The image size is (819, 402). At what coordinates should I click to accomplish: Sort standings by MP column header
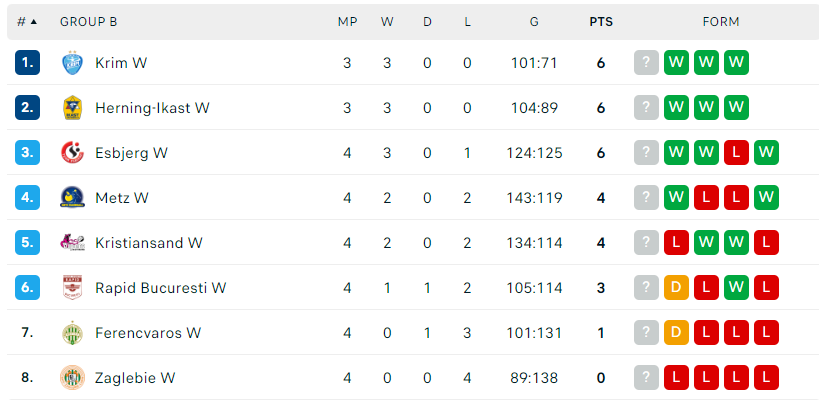pyautogui.click(x=347, y=21)
